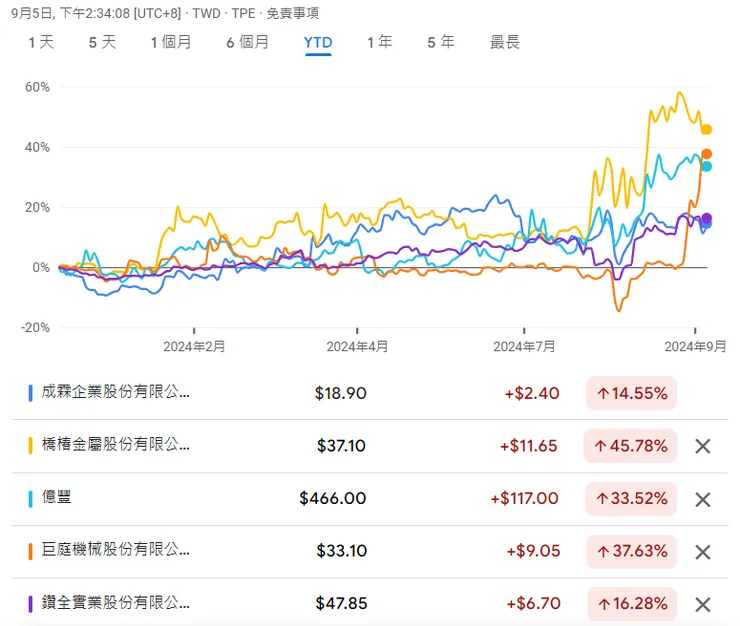Click the 33.52% change badge
Image resolution: width=740 pixels, height=626 pixels.
[x=631, y=499]
